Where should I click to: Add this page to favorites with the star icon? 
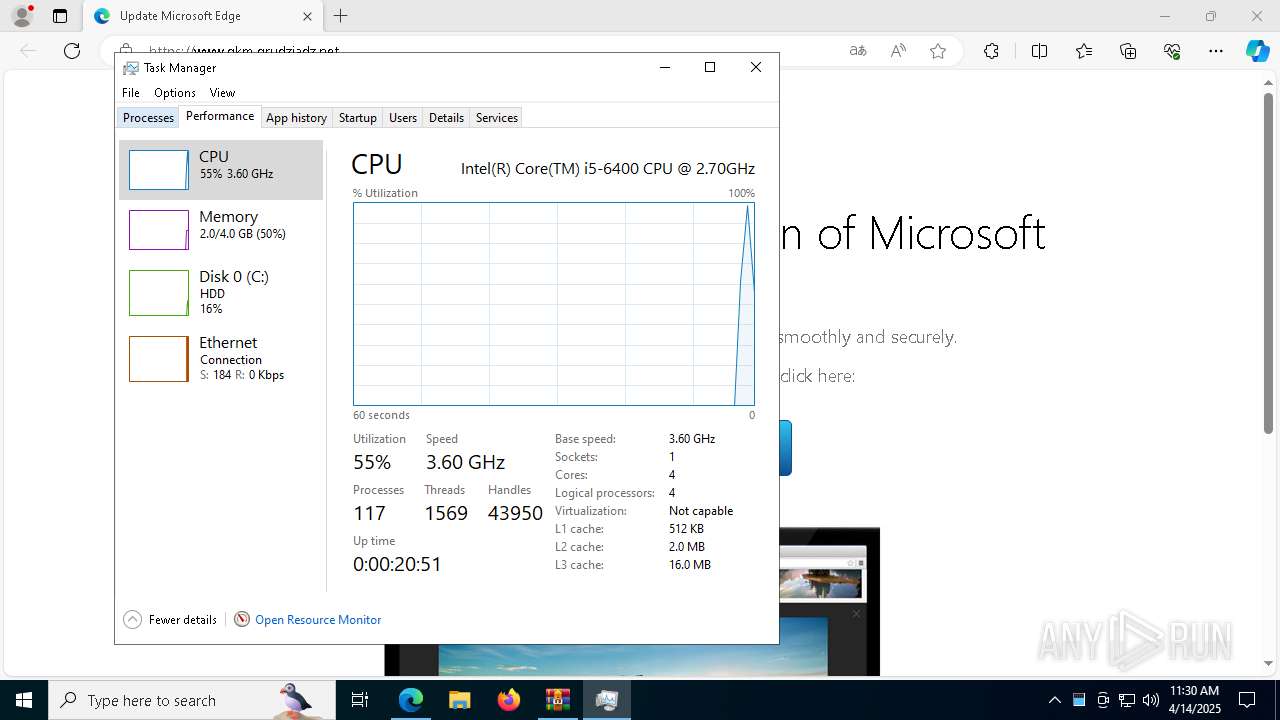[x=938, y=51]
